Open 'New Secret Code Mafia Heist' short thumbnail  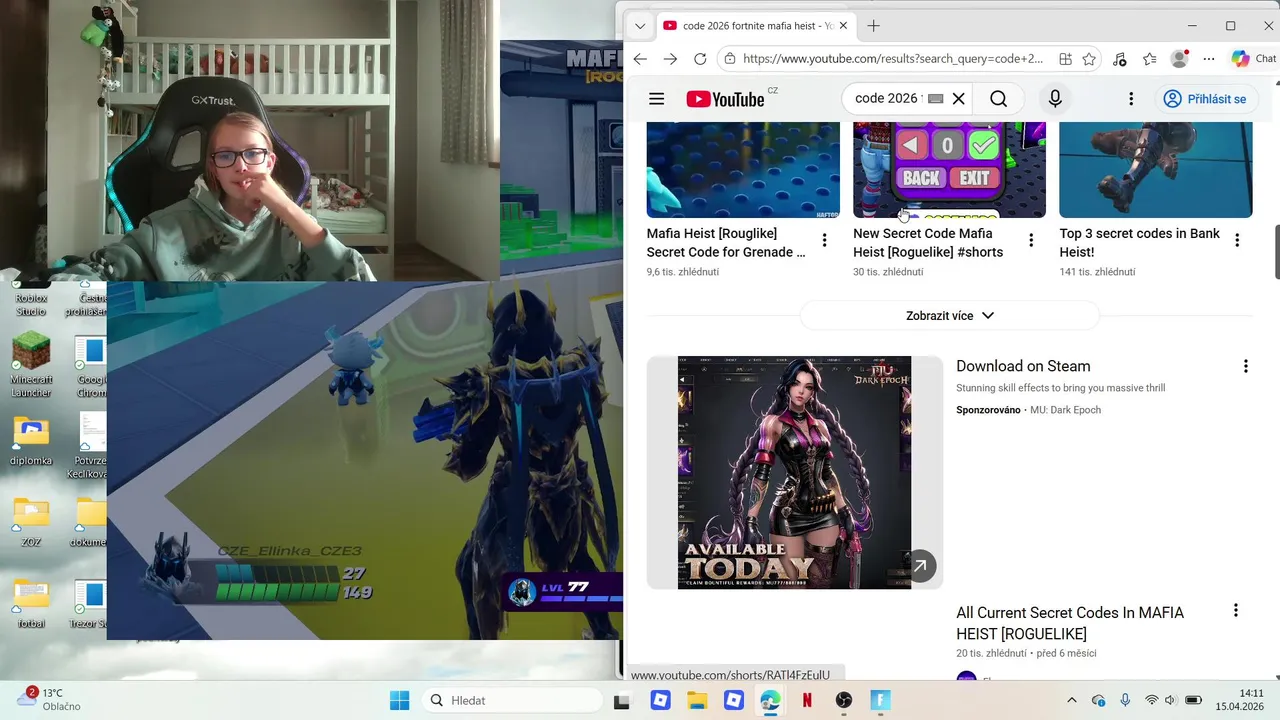point(949,170)
